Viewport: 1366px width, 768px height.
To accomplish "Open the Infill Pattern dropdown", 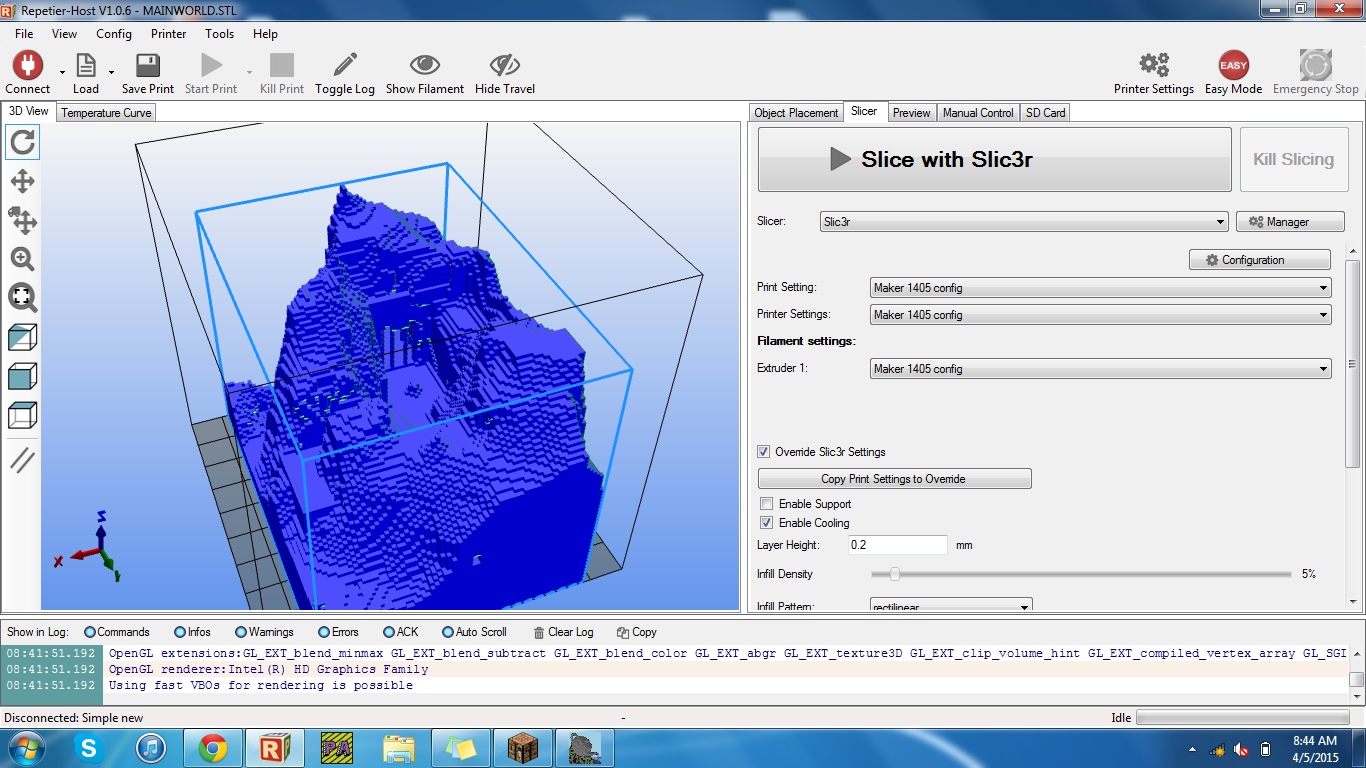I will pyautogui.click(x=951, y=606).
